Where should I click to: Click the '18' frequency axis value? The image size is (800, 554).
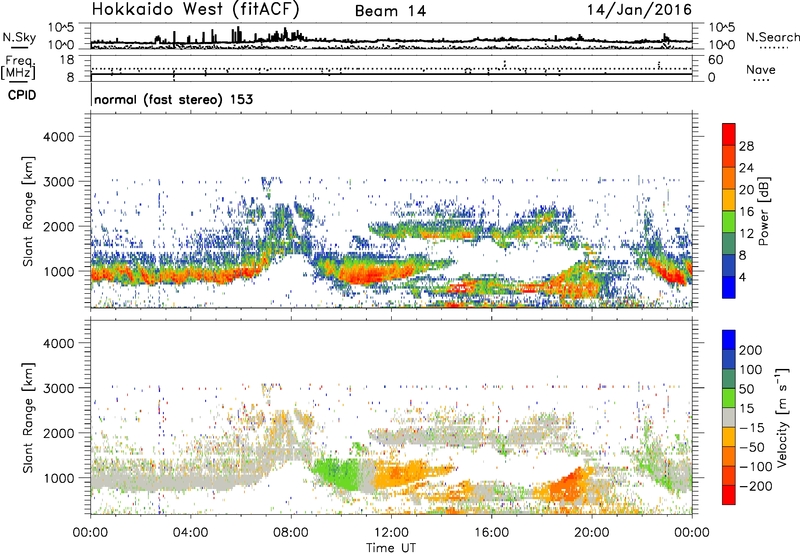pyautogui.click(x=67, y=59)
